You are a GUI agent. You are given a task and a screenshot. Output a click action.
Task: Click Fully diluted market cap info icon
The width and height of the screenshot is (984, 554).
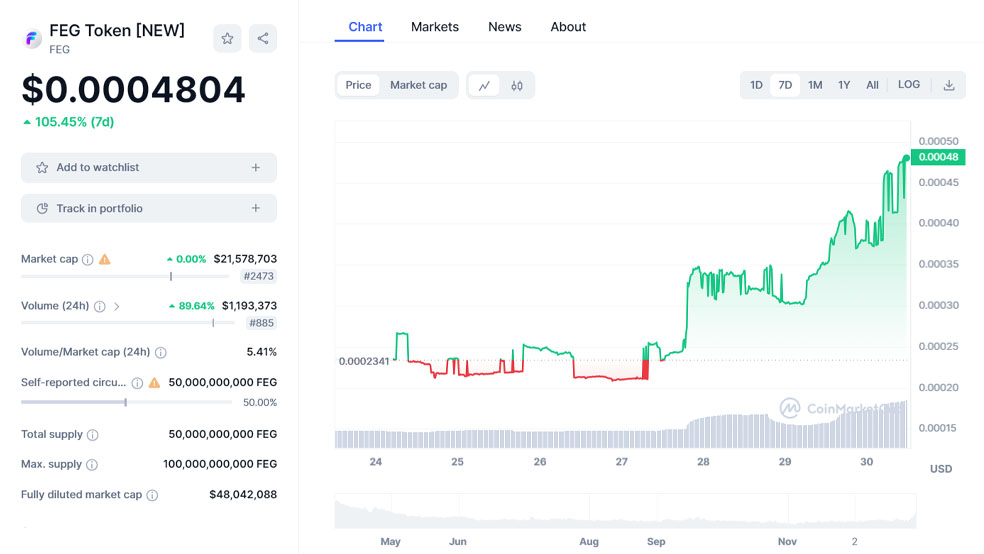click(x=152, y=495)
